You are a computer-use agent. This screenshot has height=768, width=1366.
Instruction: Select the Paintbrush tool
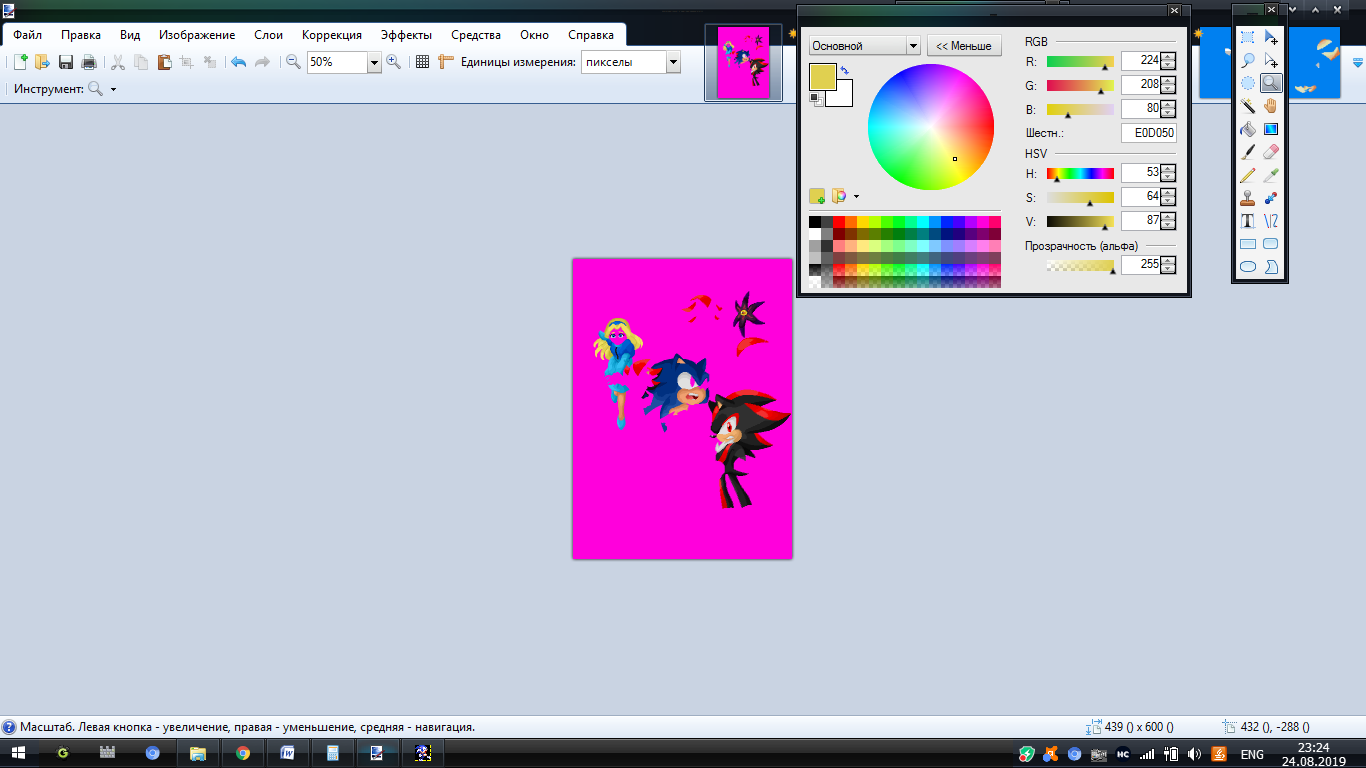pyautogui.click(x=1248, y=152)
